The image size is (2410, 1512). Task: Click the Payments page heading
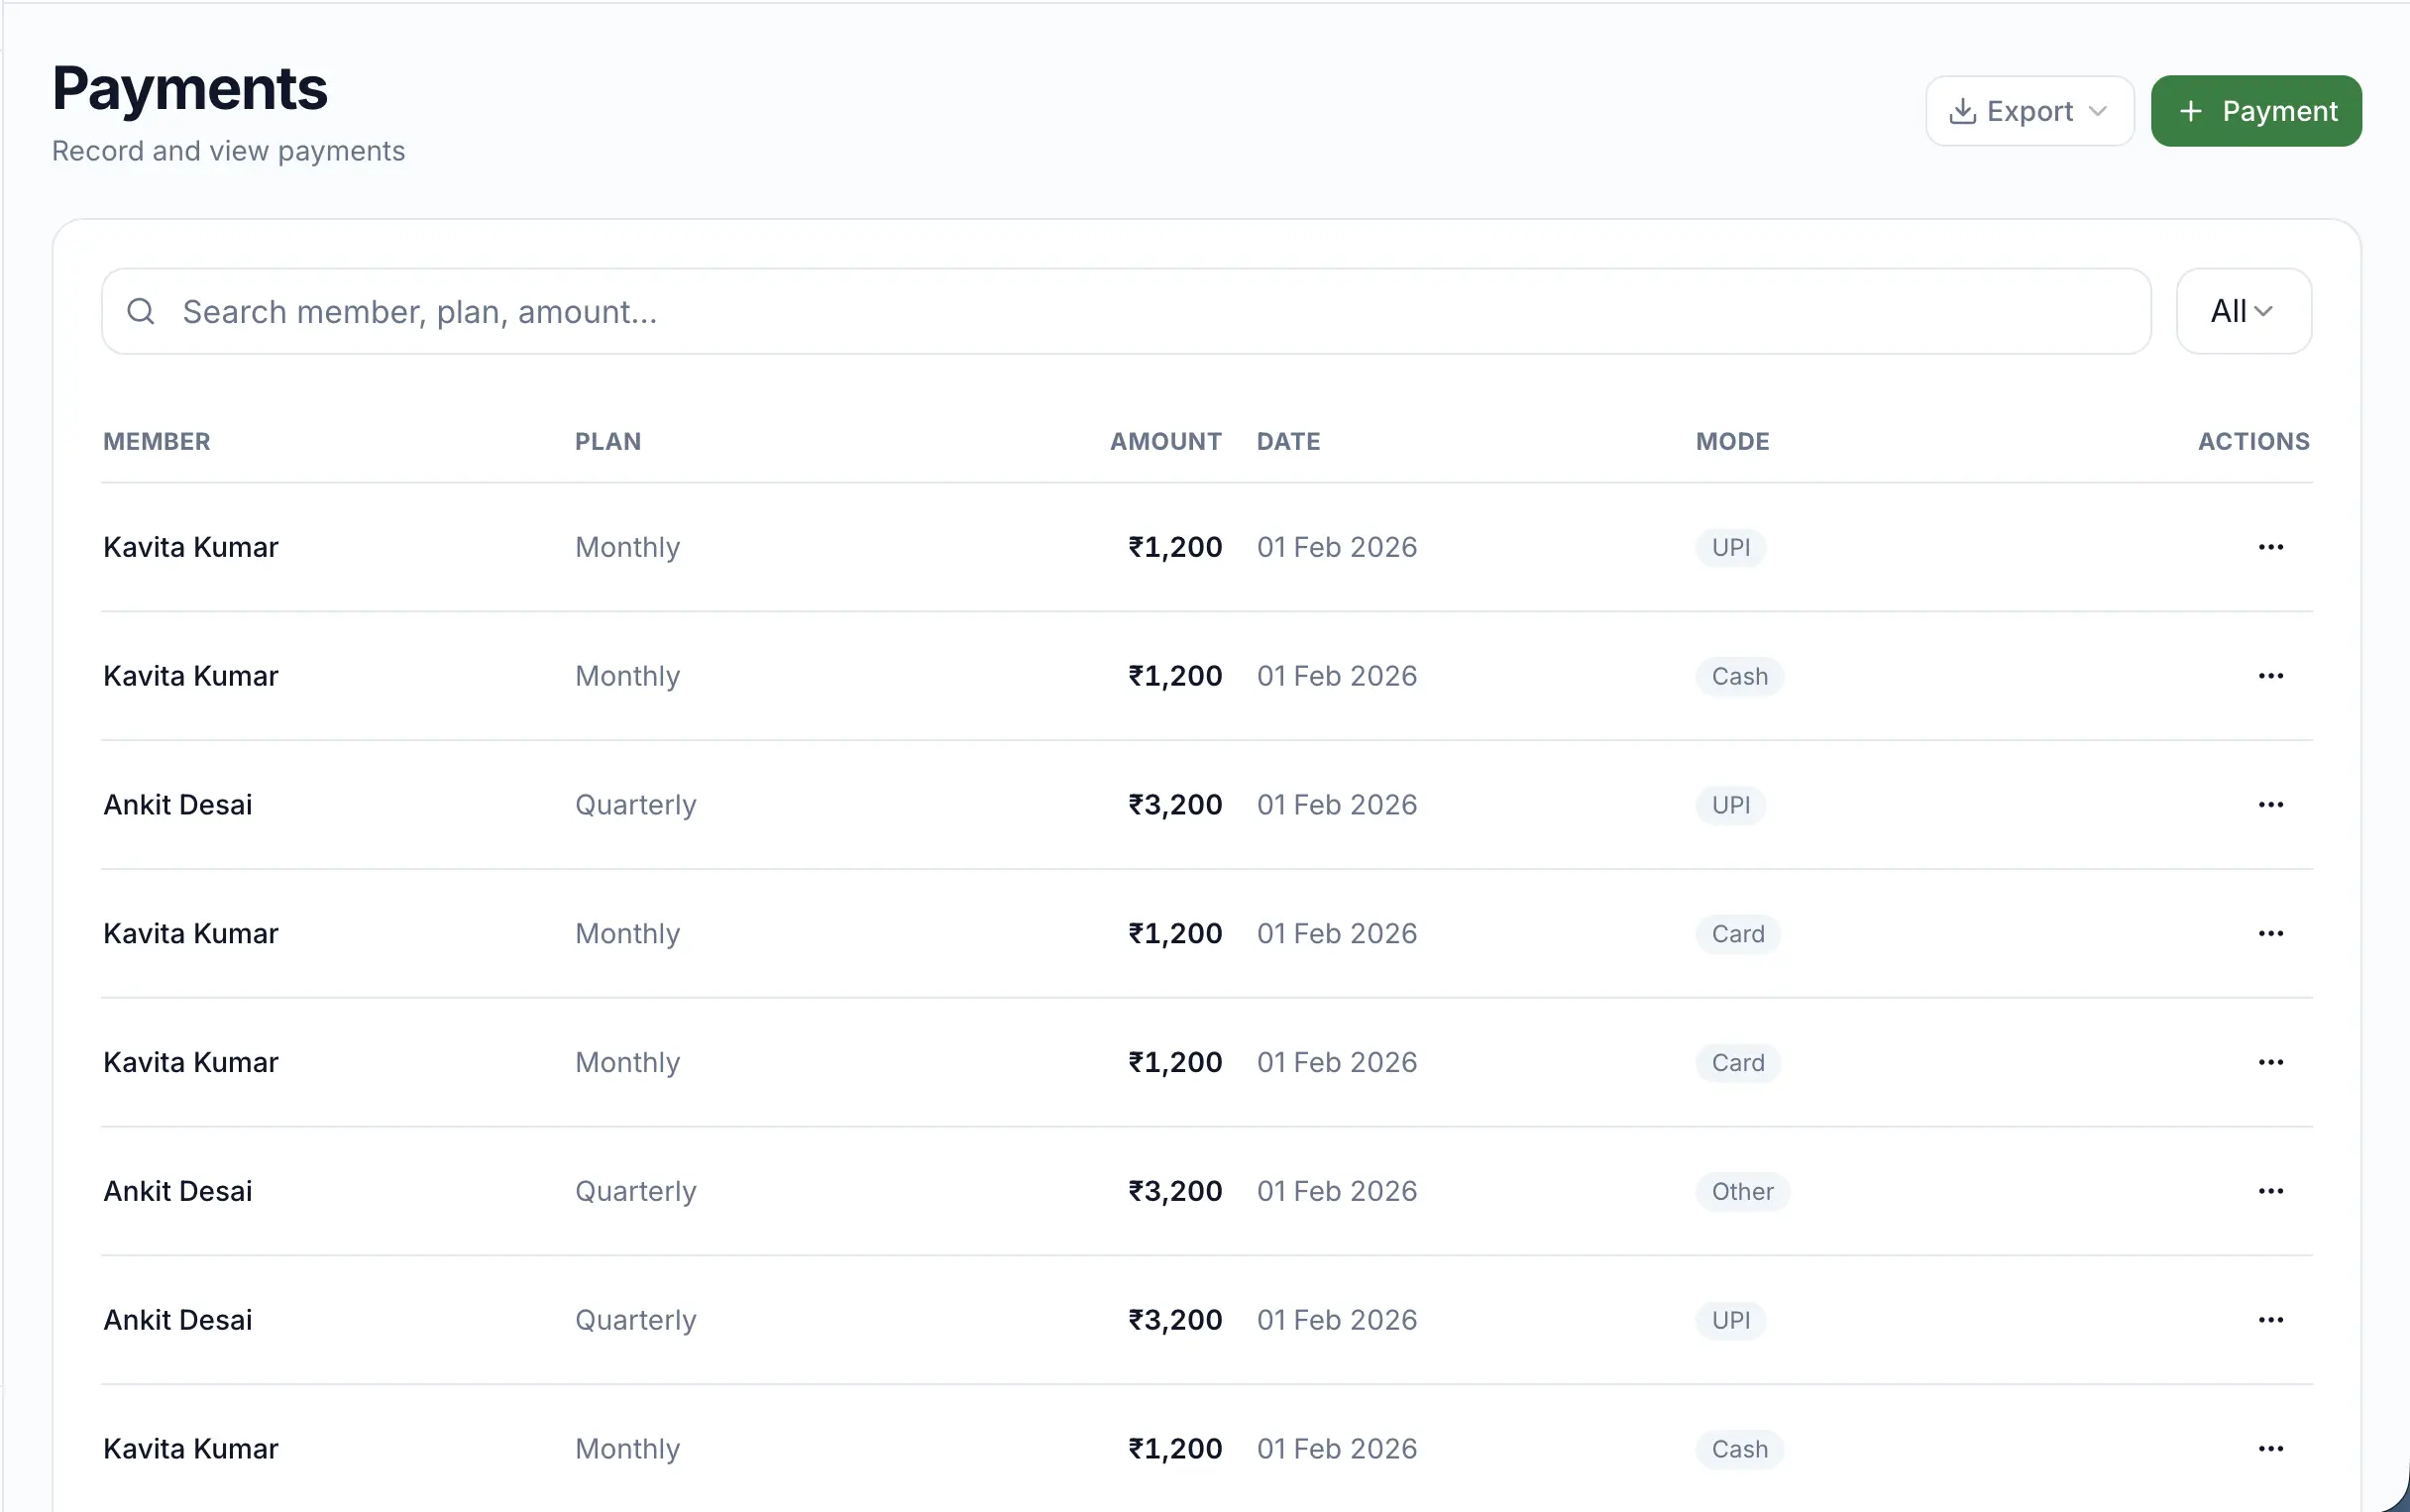click(190, 87)
